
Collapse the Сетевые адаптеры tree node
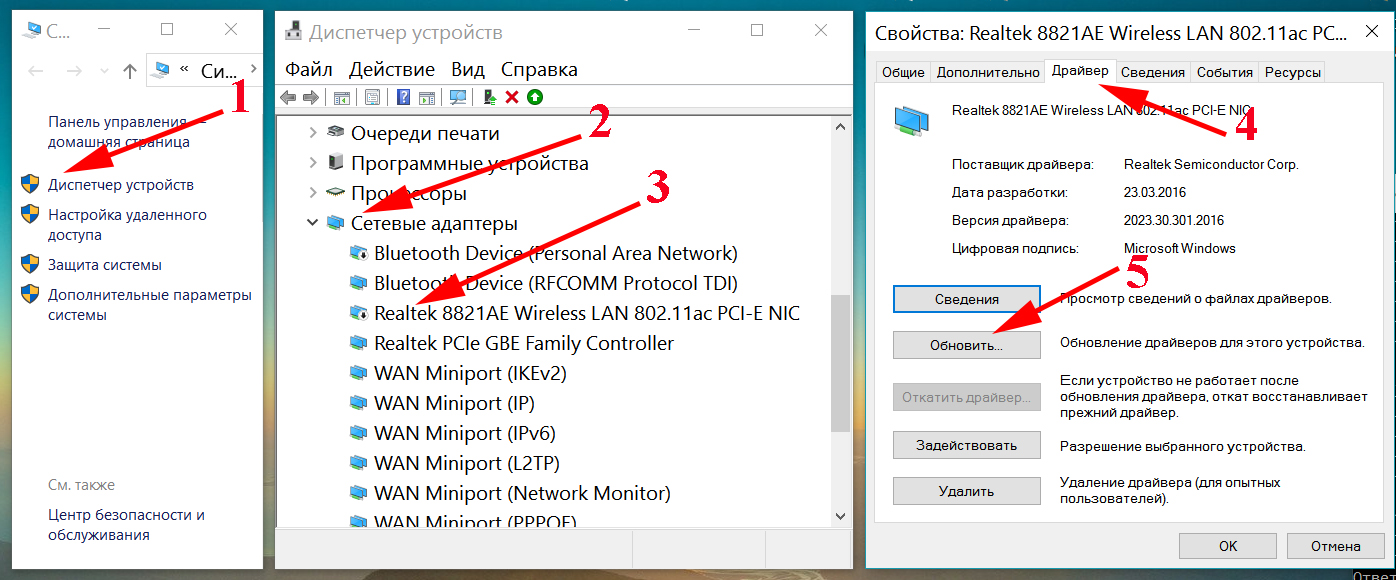pyautogui.click(x=313, y=223)
